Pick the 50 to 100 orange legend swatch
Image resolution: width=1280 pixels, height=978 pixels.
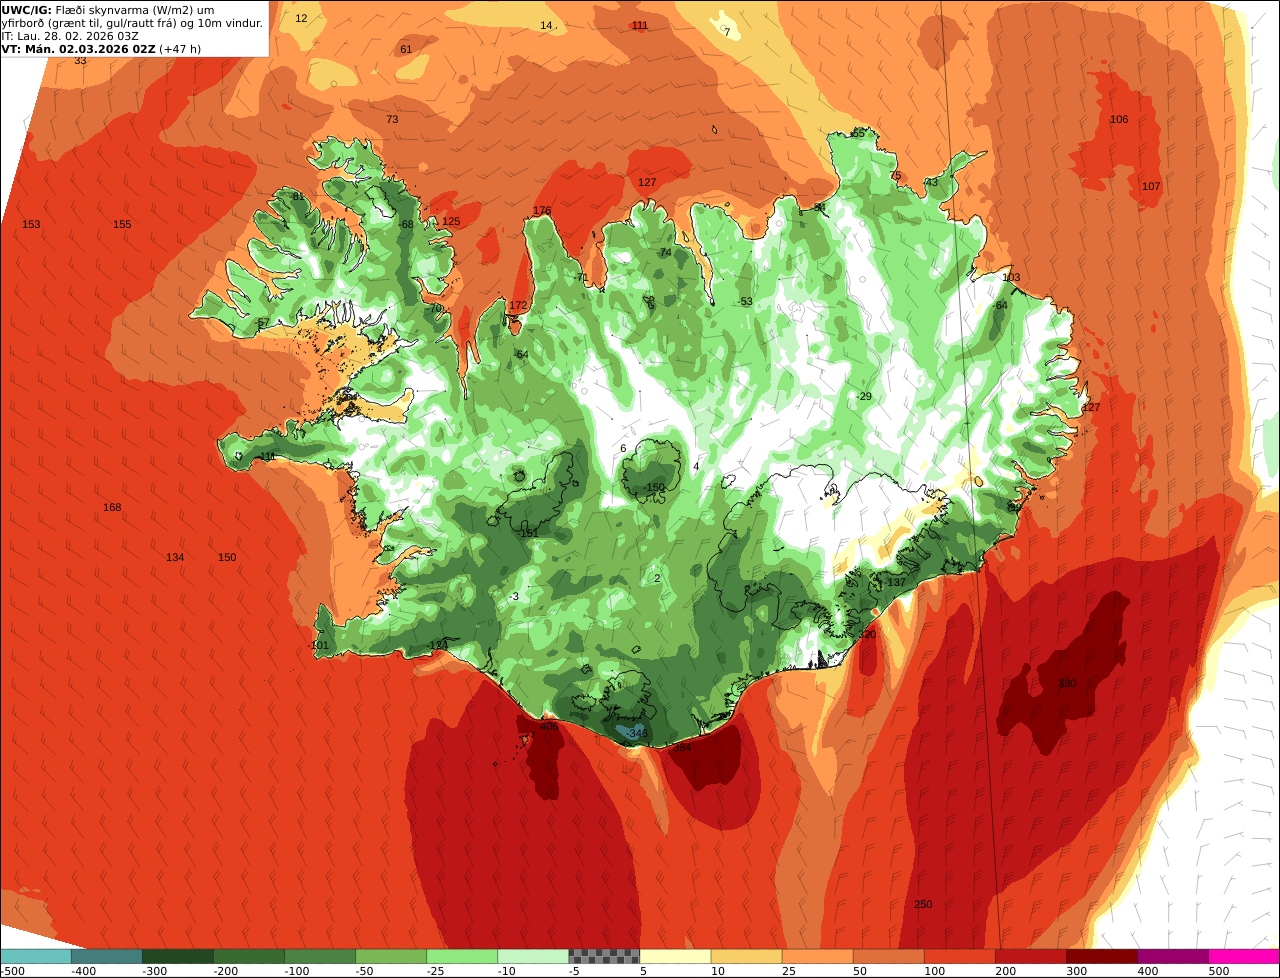888,956
